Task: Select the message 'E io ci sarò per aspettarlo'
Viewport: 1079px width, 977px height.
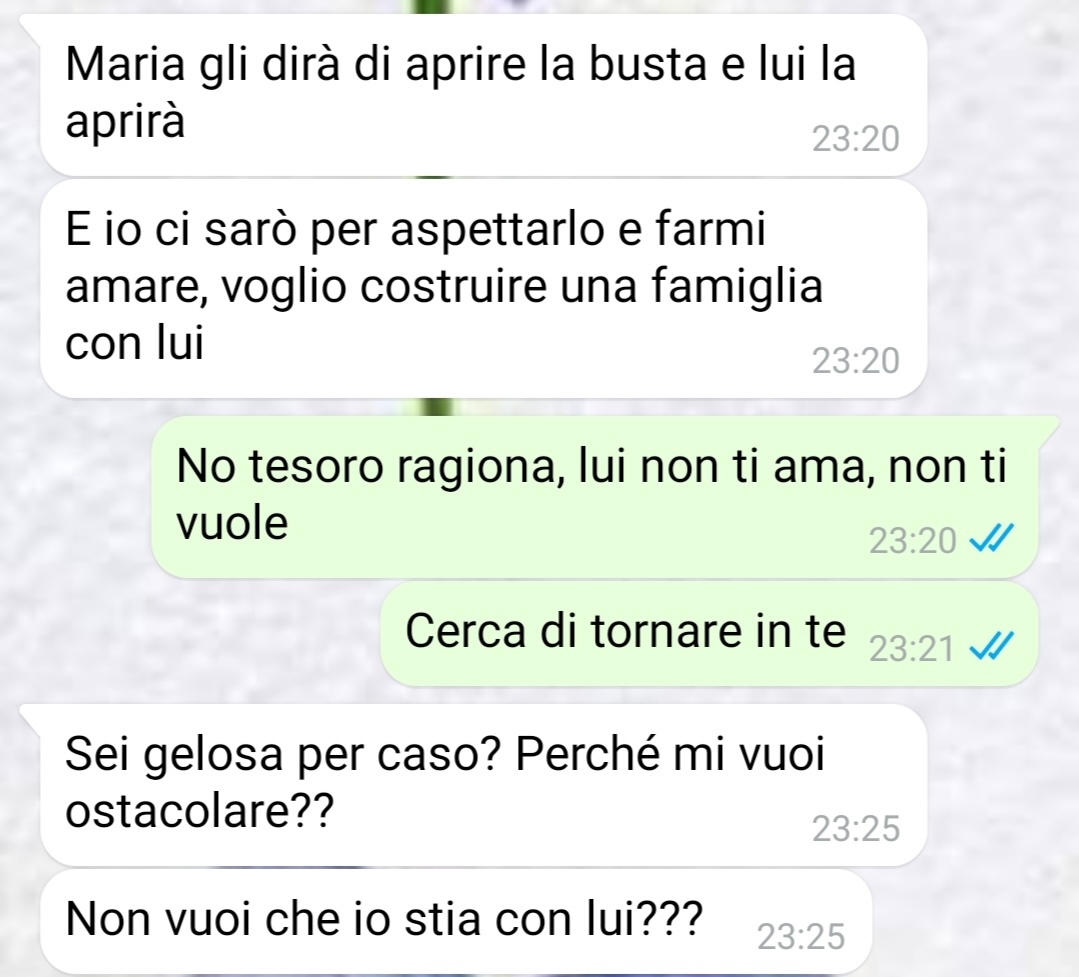Action: [483, 289]
